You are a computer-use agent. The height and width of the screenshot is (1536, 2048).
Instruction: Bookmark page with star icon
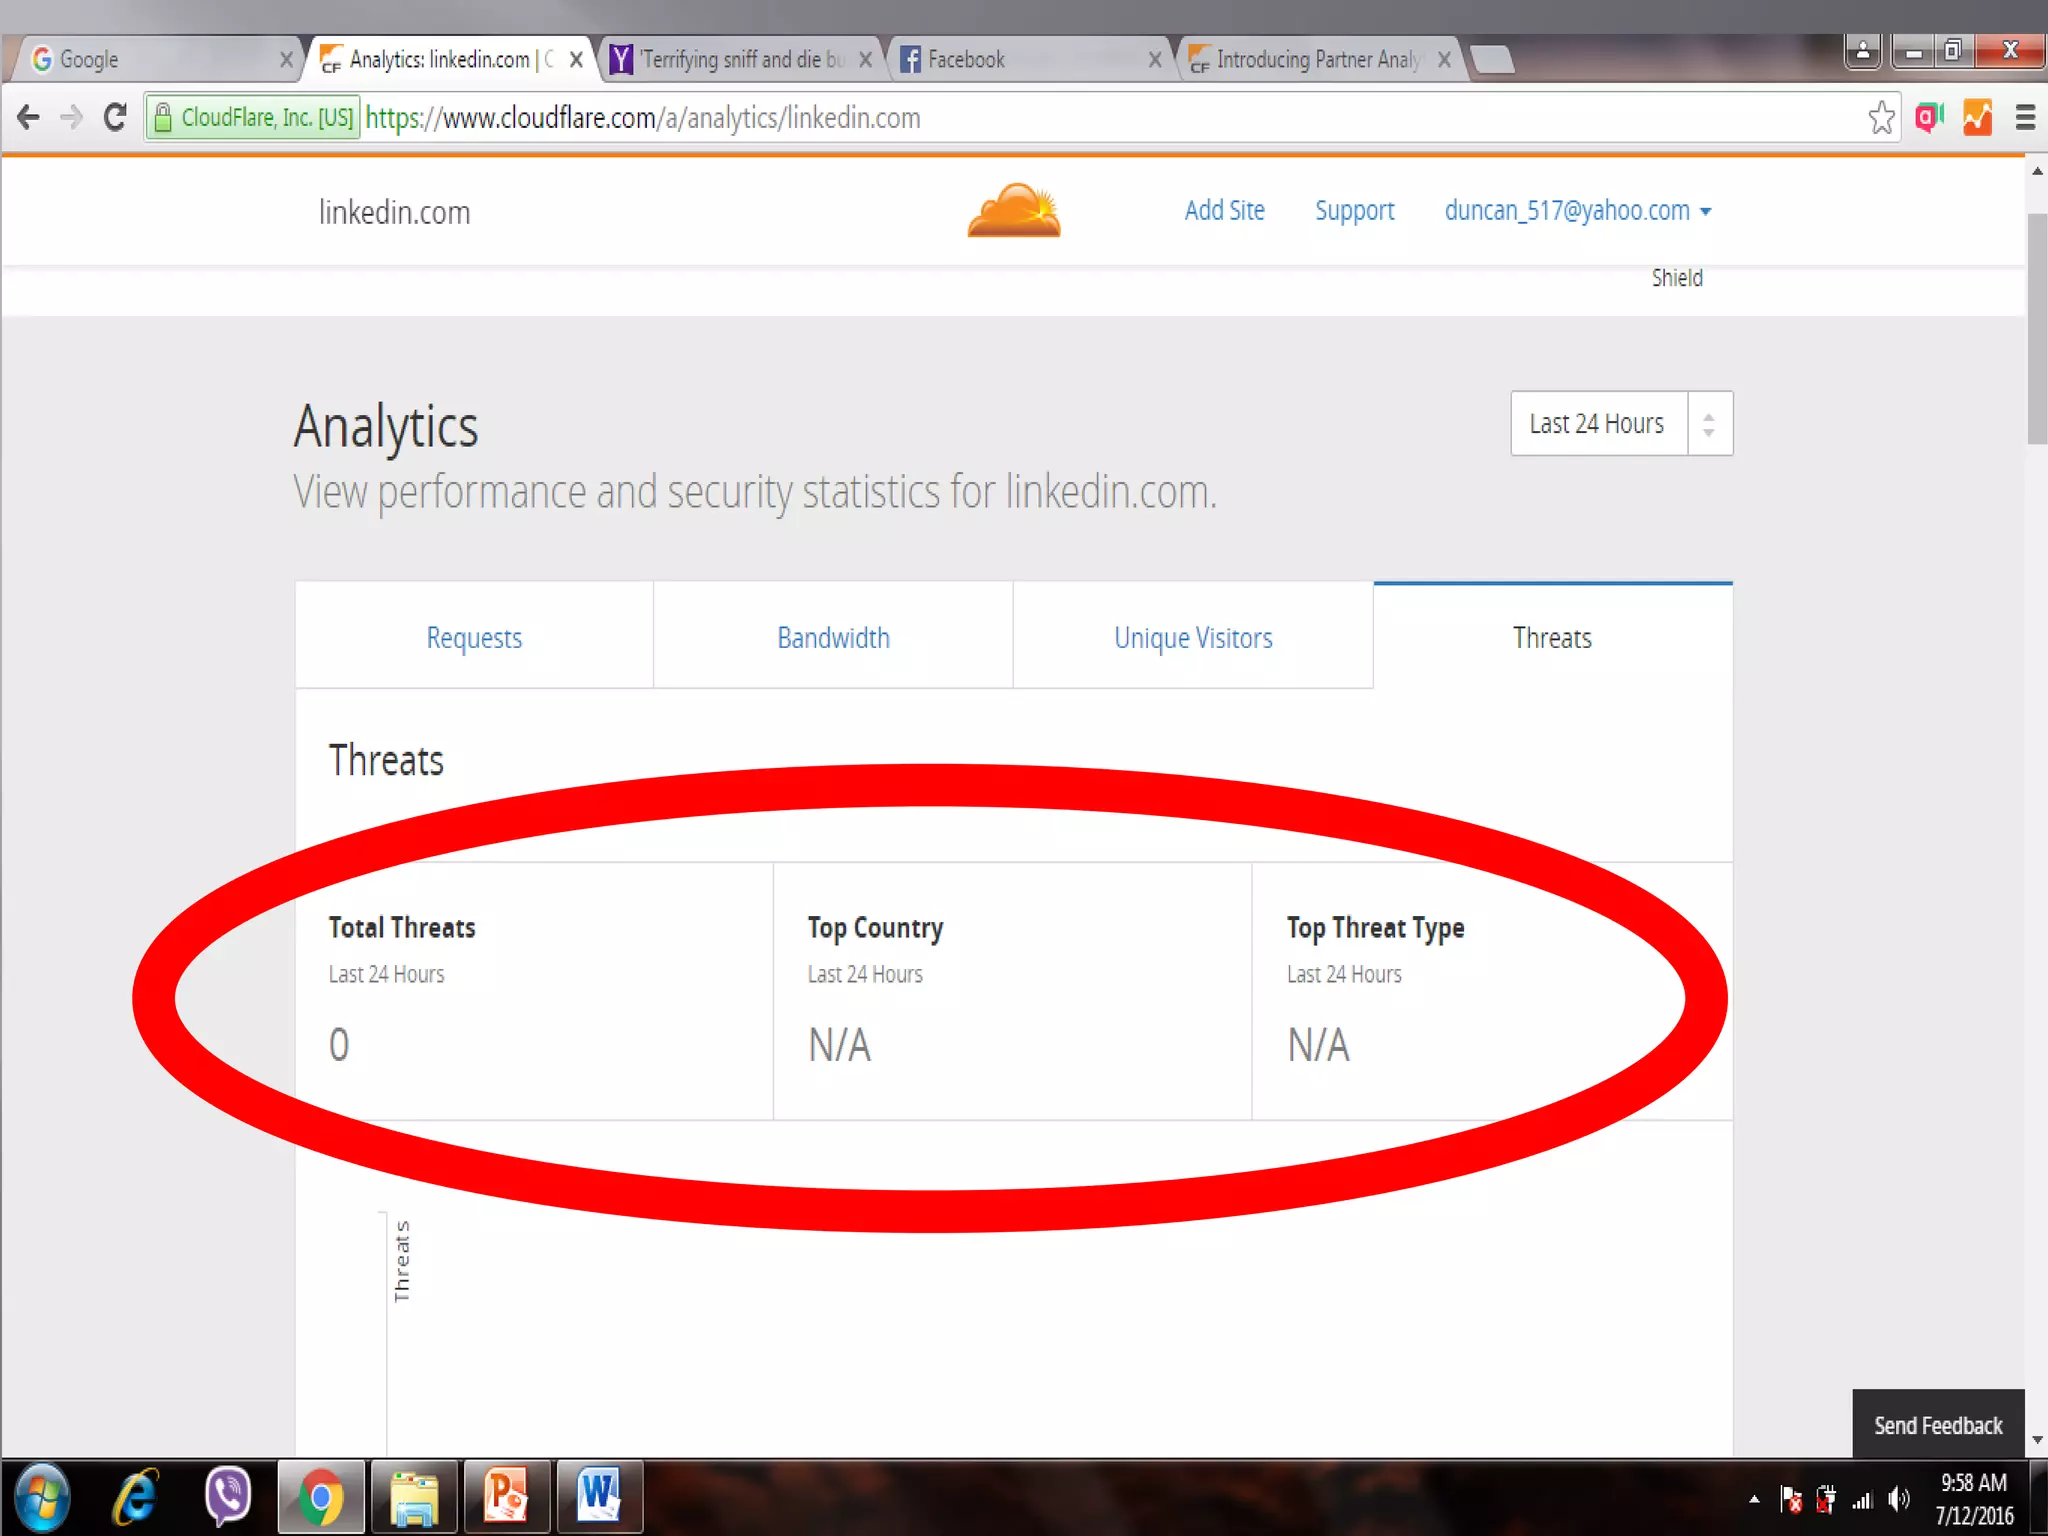point(1881,118)
